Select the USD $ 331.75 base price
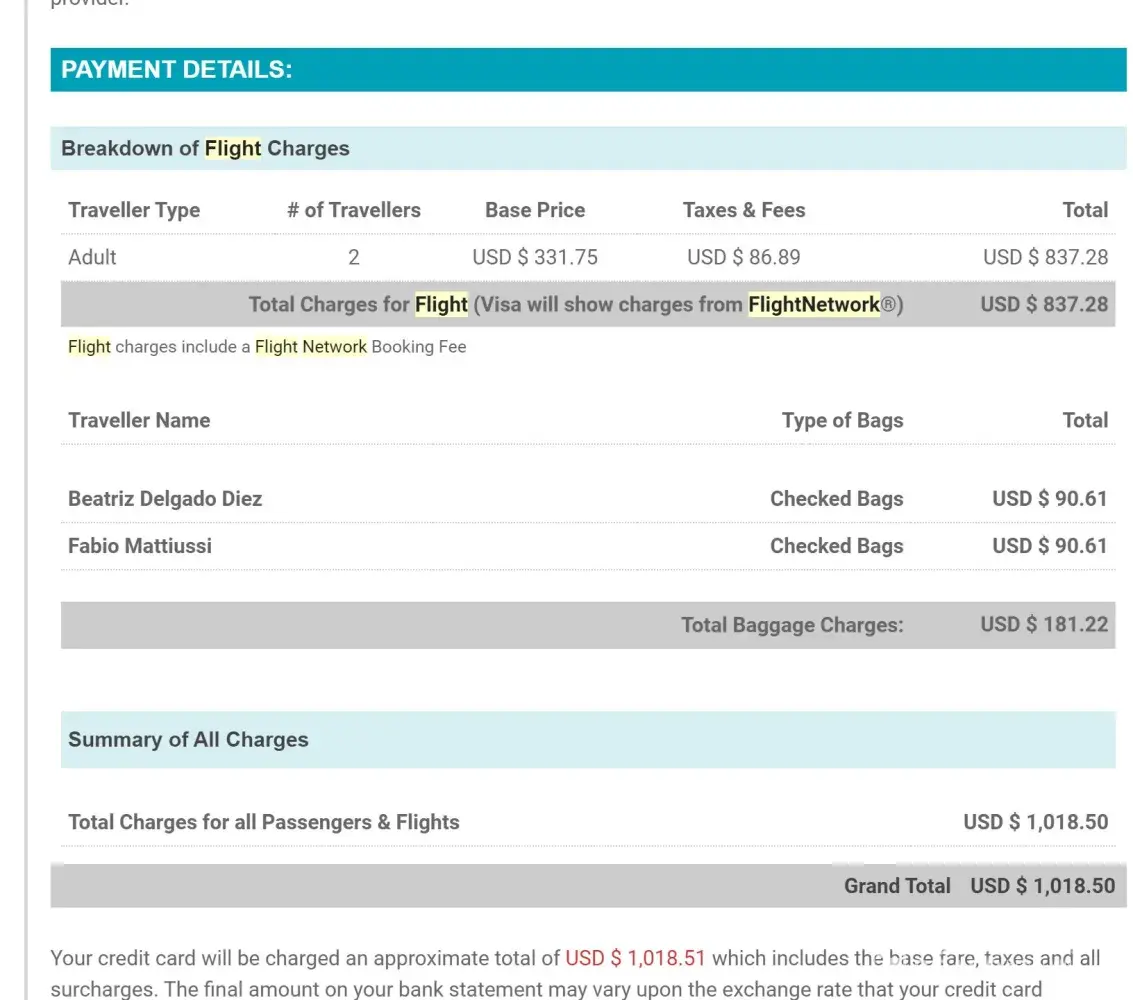This screenshot has height=1000, width=1133. tap(534, 257)
